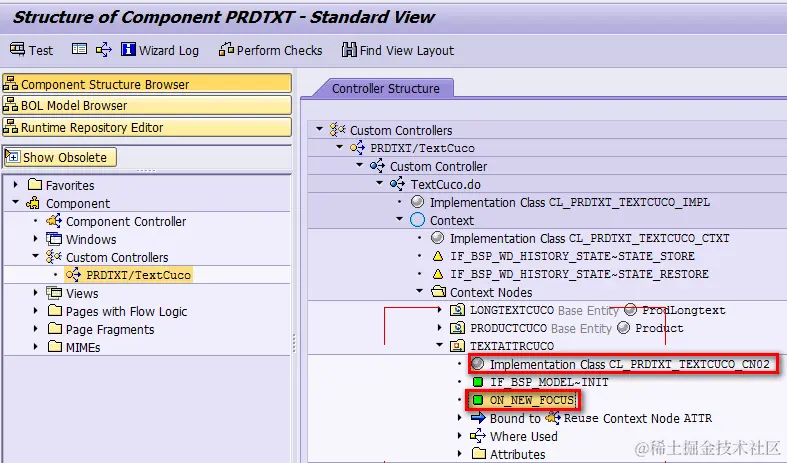This screenshot has width=787, height=463.
Task: Select IF_BSP_WD_HISTORY_STATE~STATE_RESTORE method
Action: (579, 274)
